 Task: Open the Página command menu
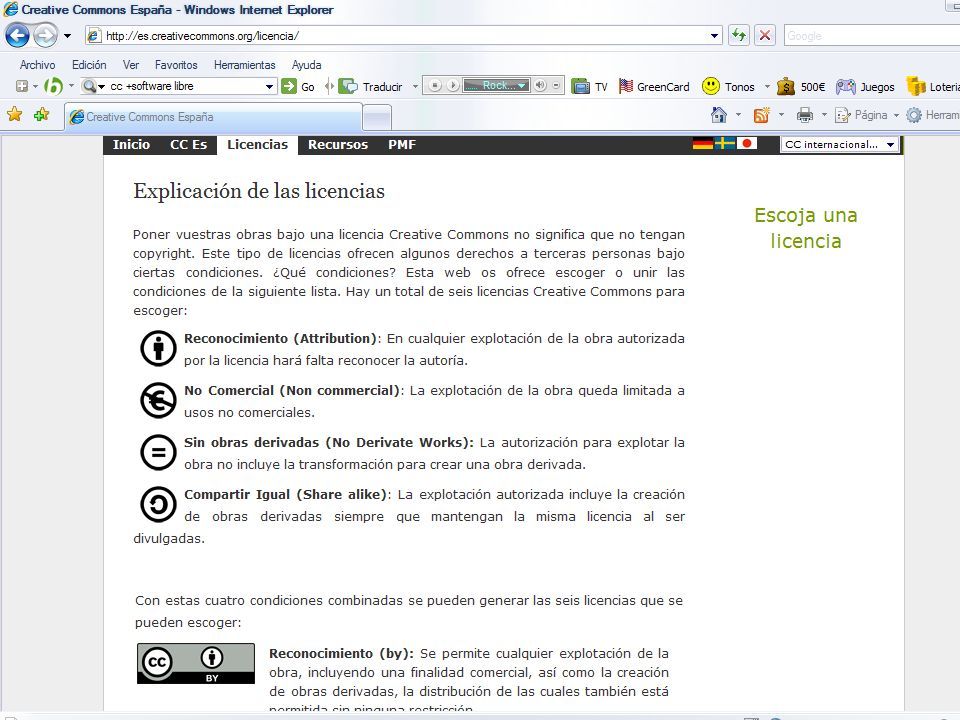[x=867, y=115]
